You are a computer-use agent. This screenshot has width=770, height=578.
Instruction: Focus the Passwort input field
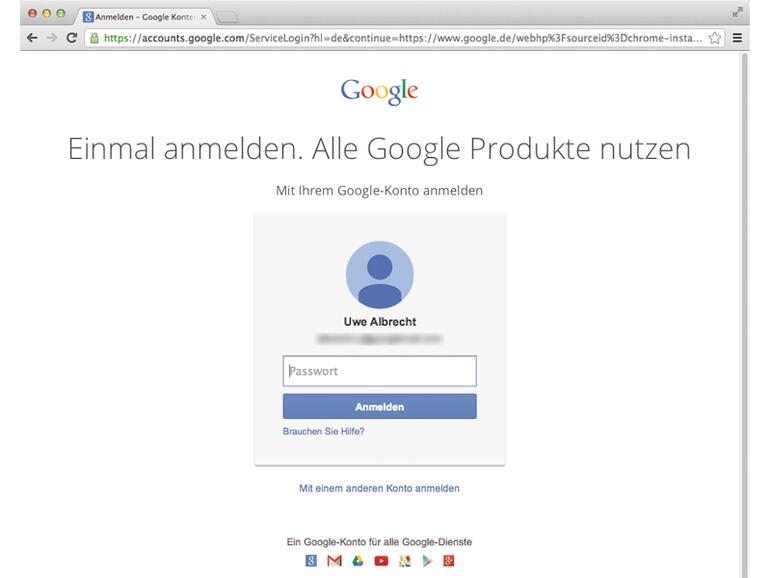pos(380,371)
